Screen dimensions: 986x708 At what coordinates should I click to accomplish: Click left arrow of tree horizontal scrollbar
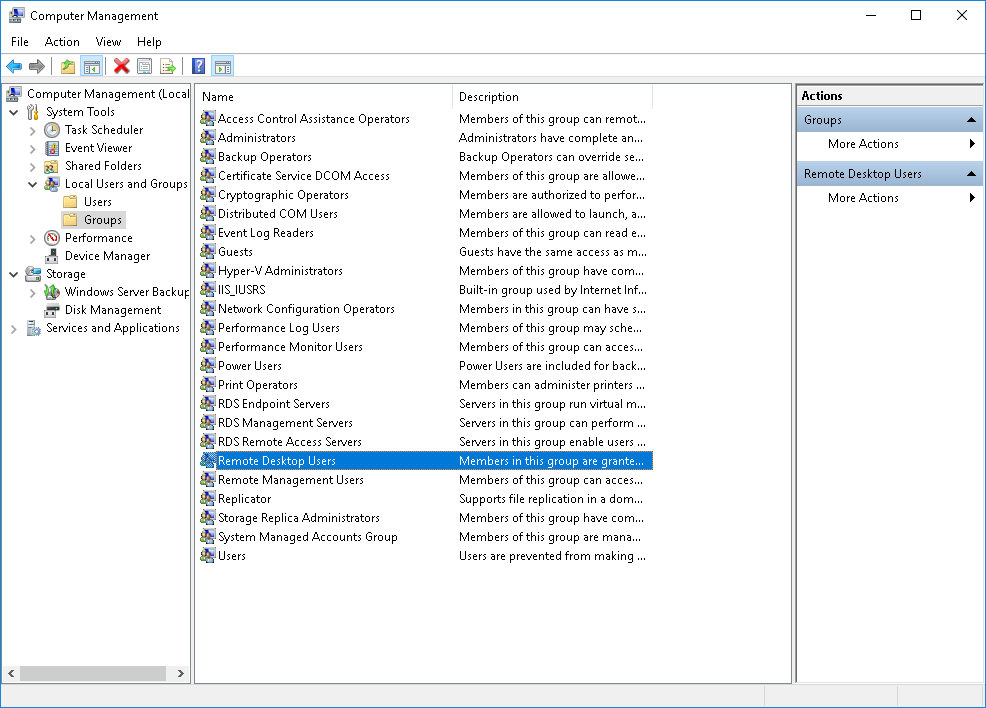click(x=11, y=673)
